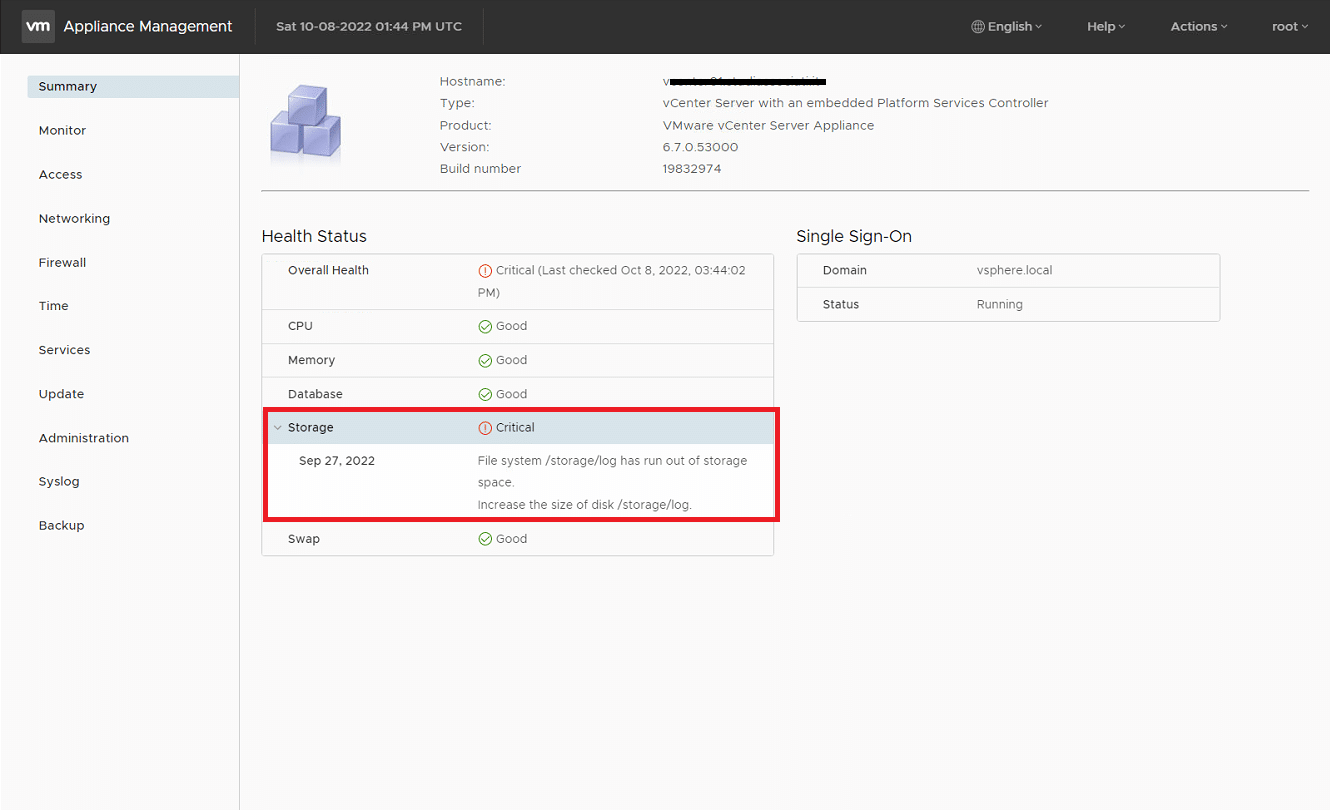Click the Domain label in Single Sign-On
Screen dimensions: 1330x810
point(844,271)
